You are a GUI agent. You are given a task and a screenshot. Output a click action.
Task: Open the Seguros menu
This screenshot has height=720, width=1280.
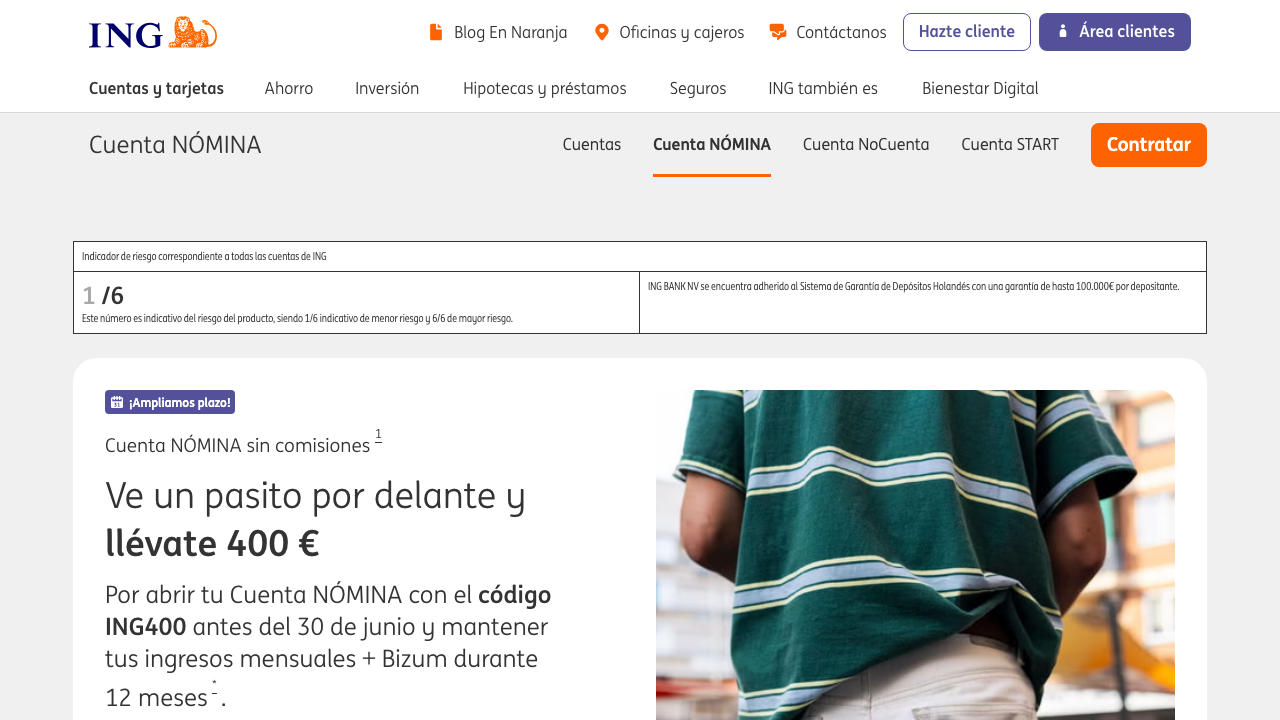[698, 88]
